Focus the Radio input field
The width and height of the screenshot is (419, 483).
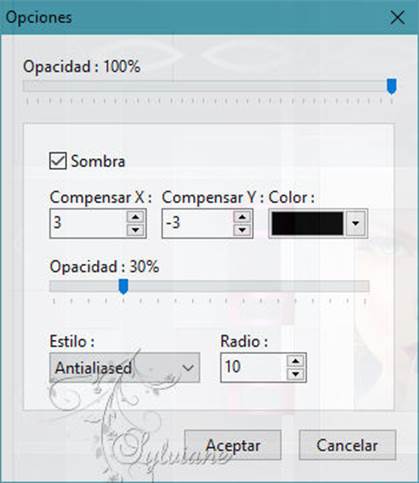pyautogui.click(x=254, y=368)
